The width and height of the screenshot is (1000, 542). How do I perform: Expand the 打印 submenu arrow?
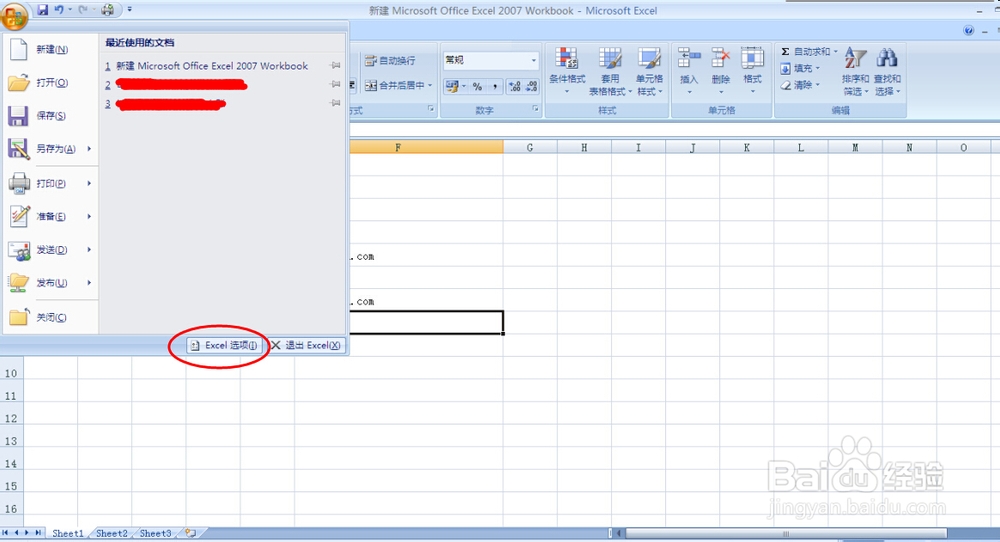(89, 183)
